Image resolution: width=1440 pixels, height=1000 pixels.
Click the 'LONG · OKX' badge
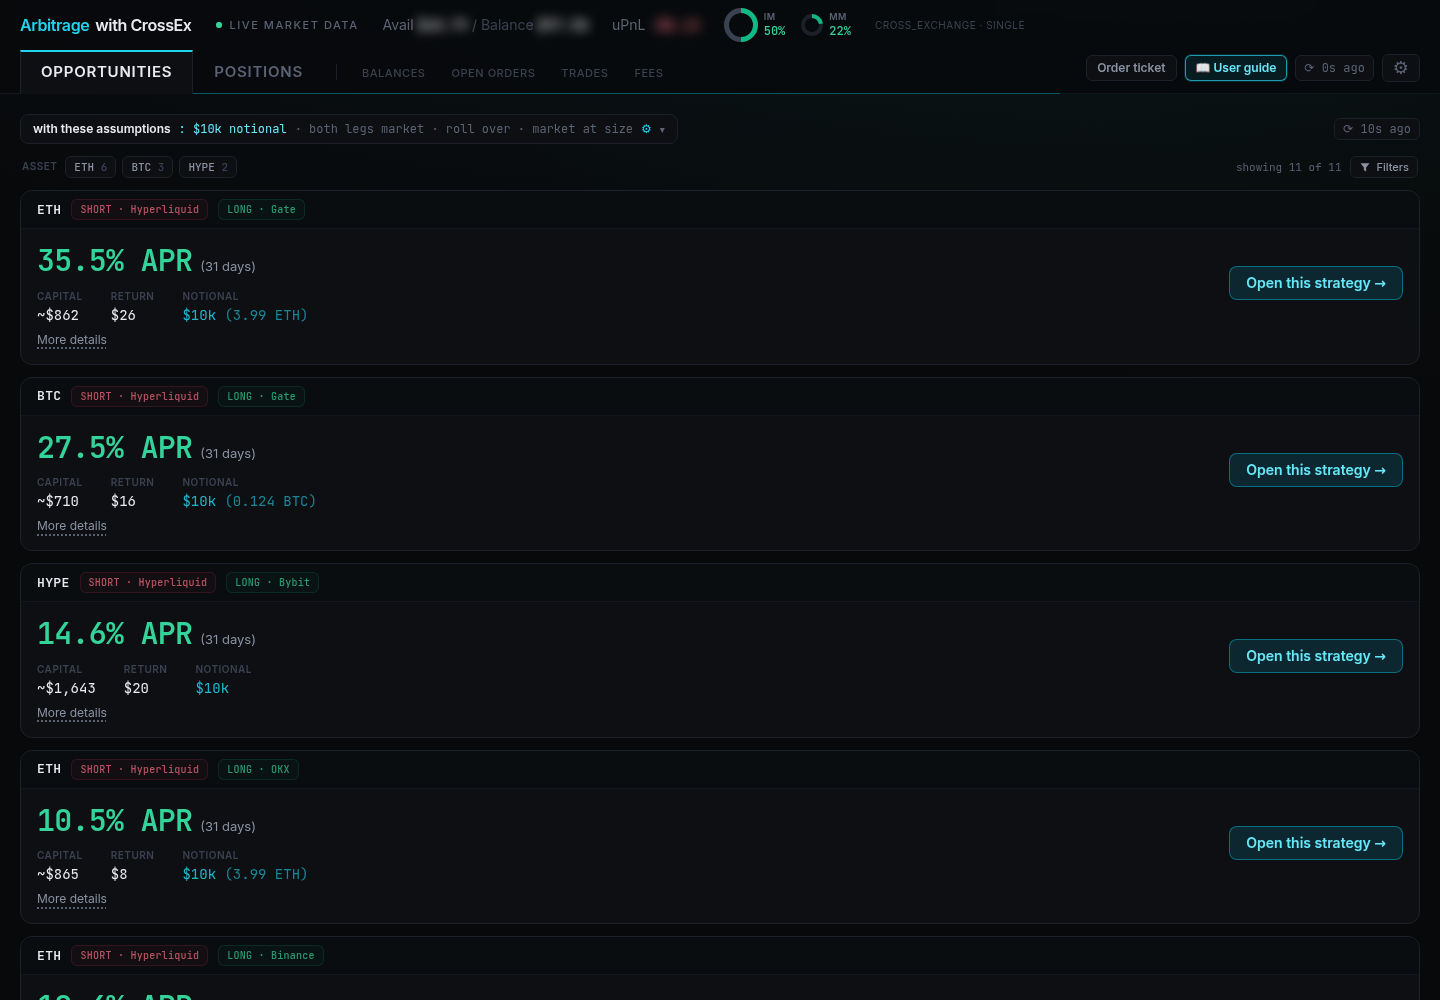(258, 769)
